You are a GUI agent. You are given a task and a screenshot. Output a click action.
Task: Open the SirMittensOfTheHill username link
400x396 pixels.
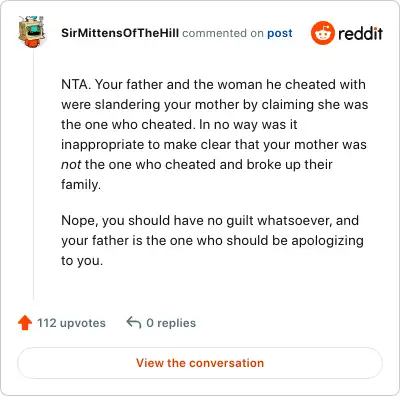click(120, 33)
